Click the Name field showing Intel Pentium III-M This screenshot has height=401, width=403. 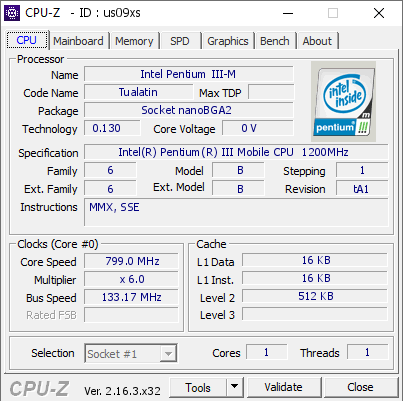click(x=189, y=74)
